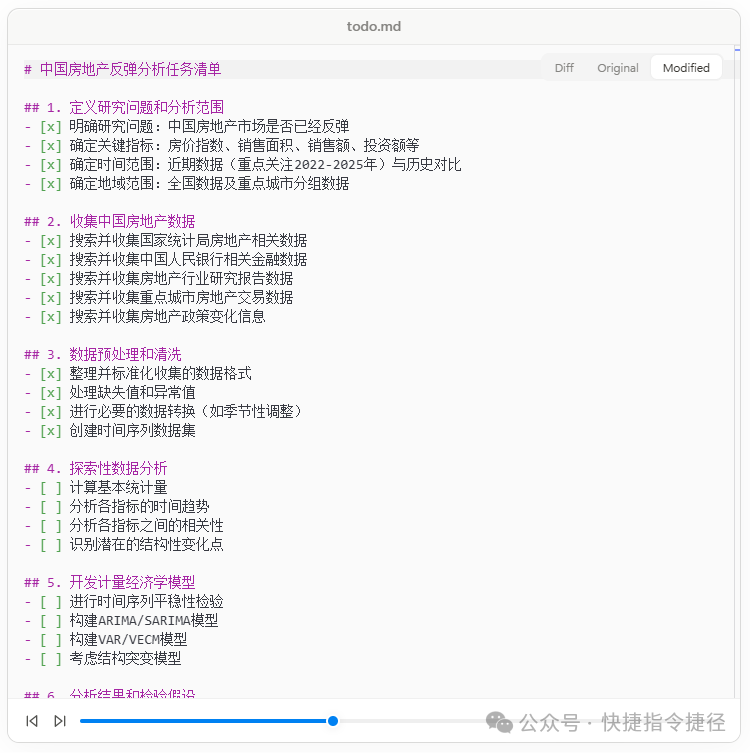This screenshot has height=753, width=750.
Task: Select the Modified view tab
Action: [x=686, y=68]
